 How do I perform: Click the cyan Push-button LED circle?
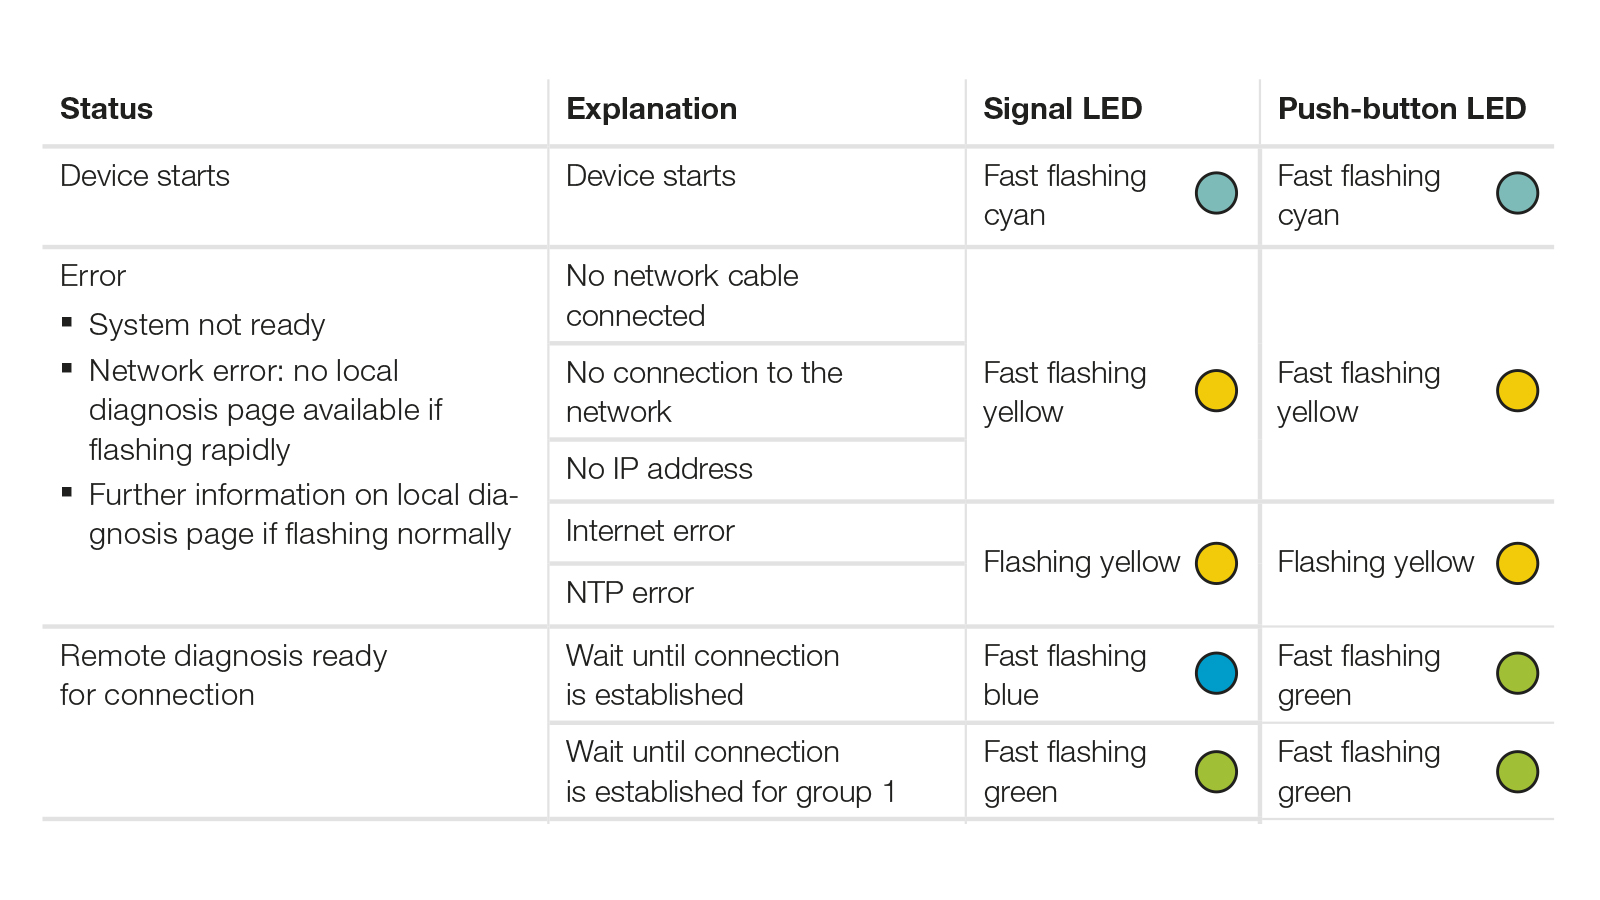[1517, 193]
